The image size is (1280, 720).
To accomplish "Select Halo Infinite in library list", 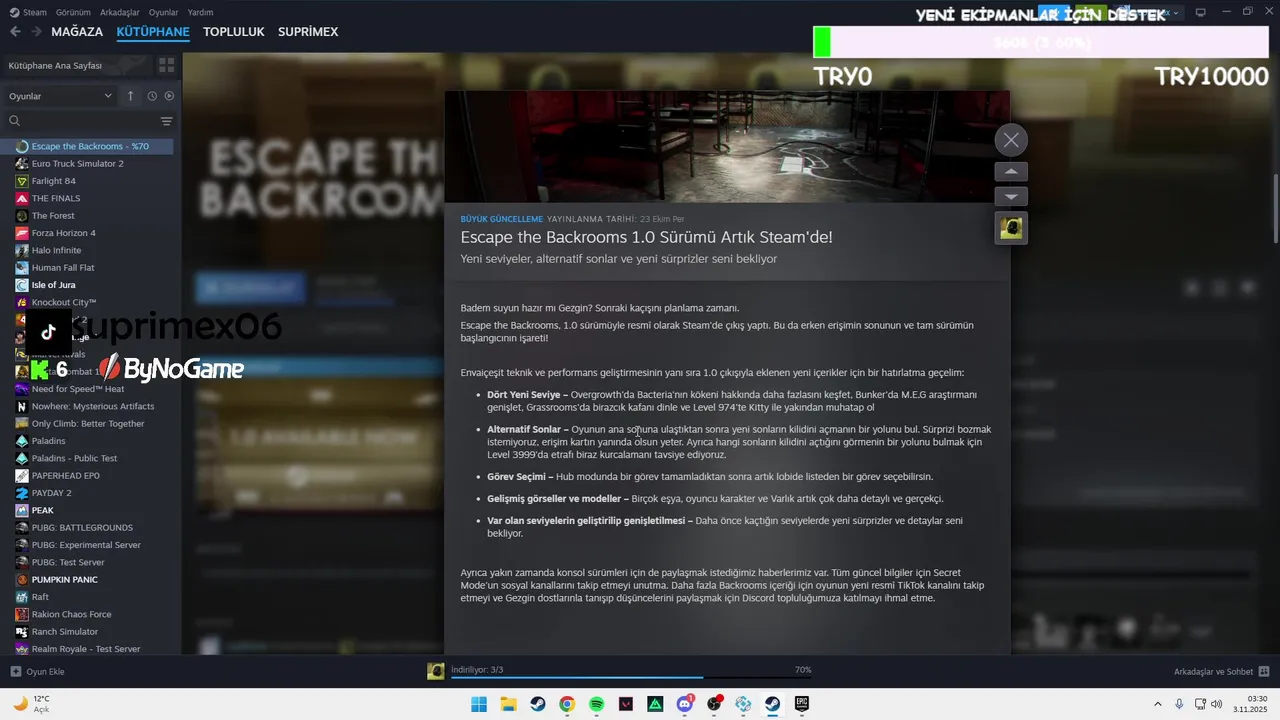I will (x=57, y=250).
